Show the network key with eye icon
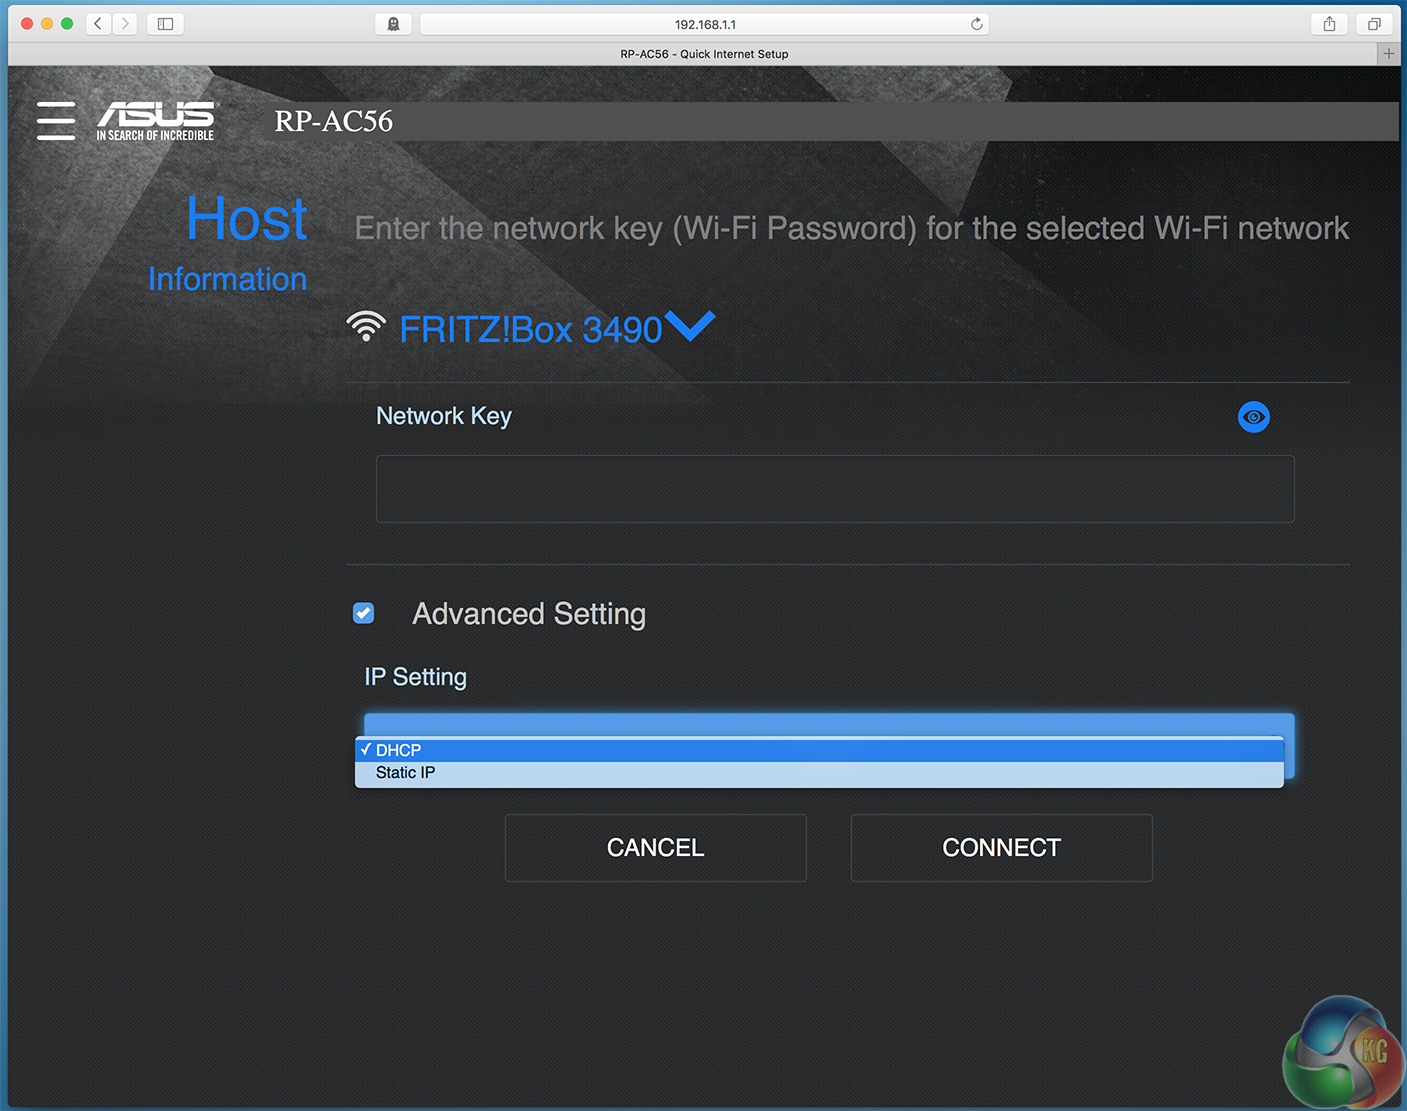 click(x=1253, y=417)
